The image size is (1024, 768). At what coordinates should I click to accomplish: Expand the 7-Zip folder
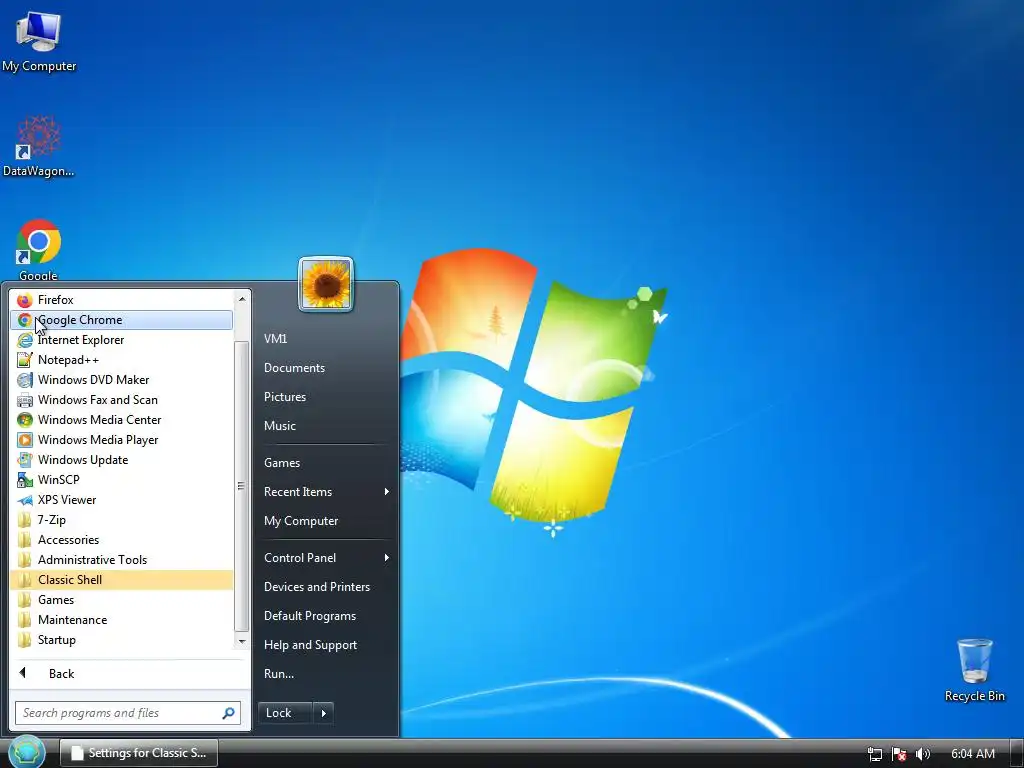[x=121, y=520]
